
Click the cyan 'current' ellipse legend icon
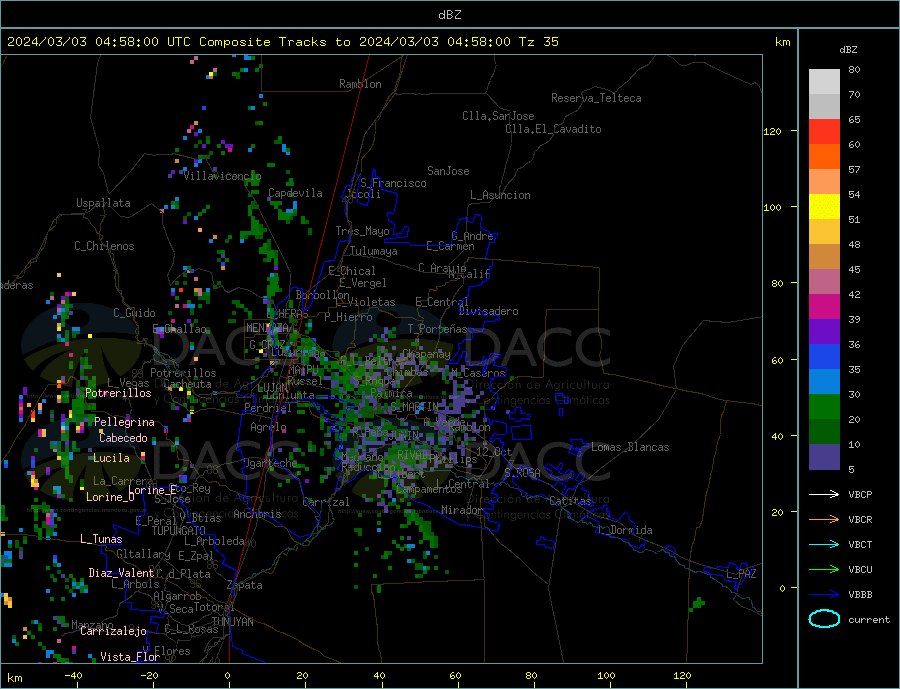pyautogui.click(x=824, y=619)
